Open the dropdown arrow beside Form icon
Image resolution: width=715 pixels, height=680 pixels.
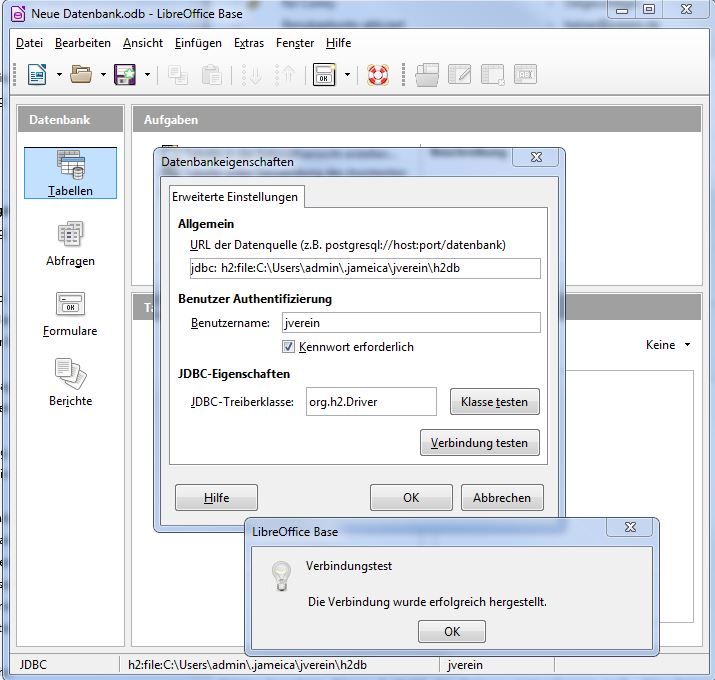(347, 74)
